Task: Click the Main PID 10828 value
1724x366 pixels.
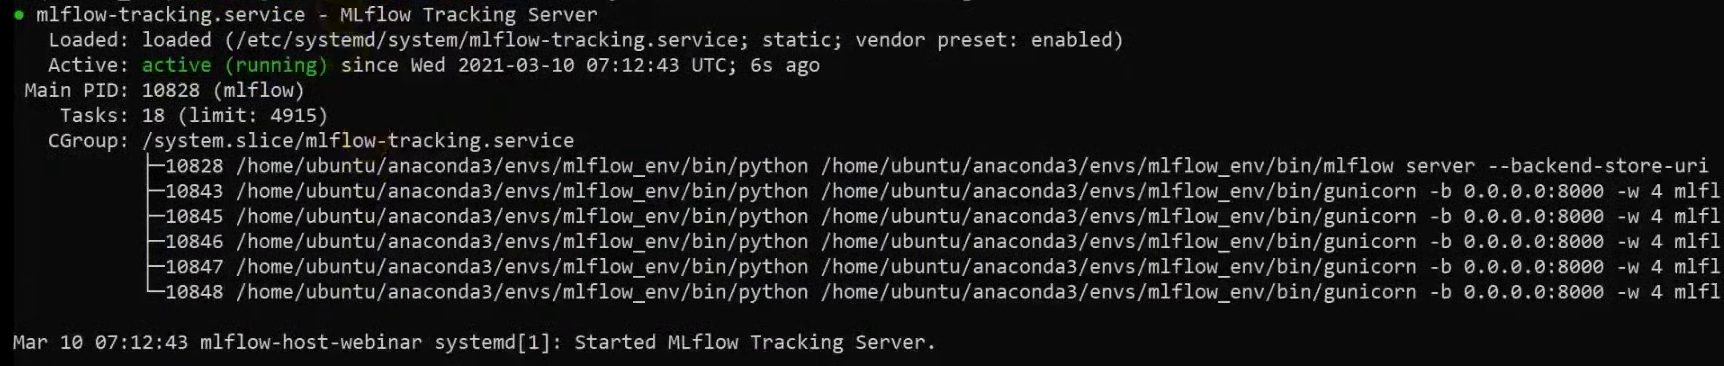Action: (171, 90)
